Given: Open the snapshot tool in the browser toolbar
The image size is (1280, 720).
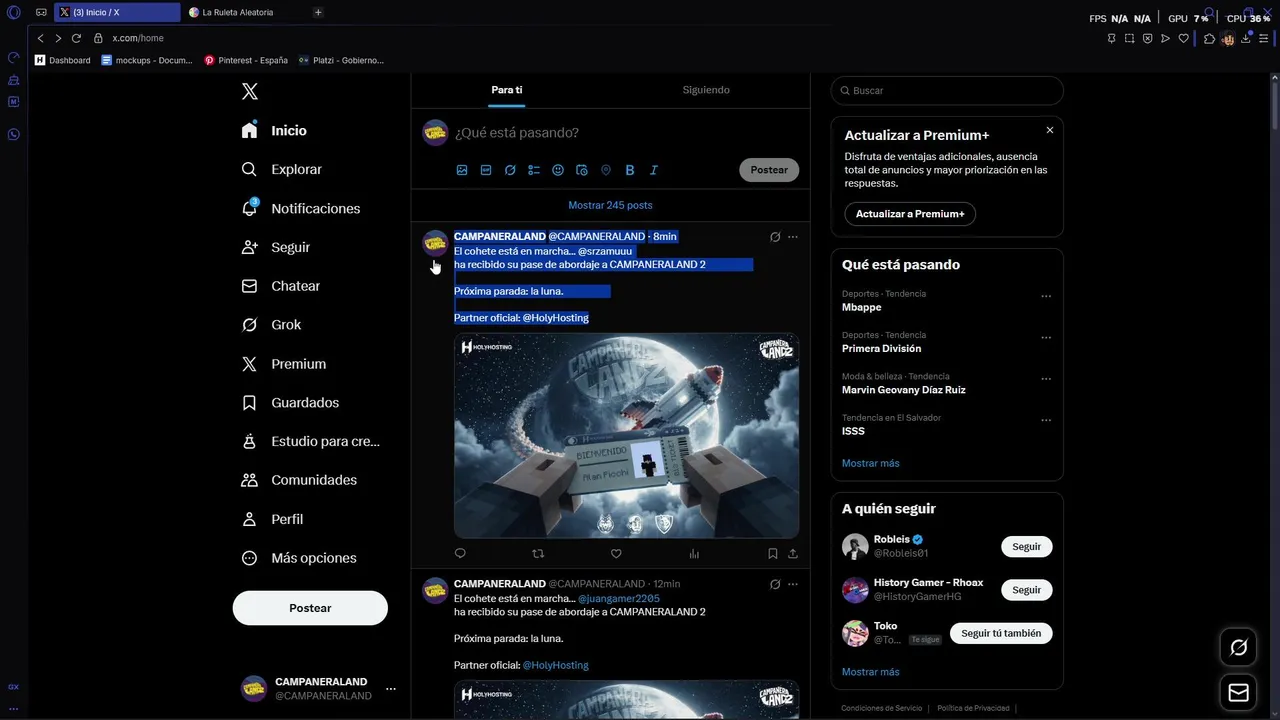Looking at the screenshot, I should point(1130,38).
